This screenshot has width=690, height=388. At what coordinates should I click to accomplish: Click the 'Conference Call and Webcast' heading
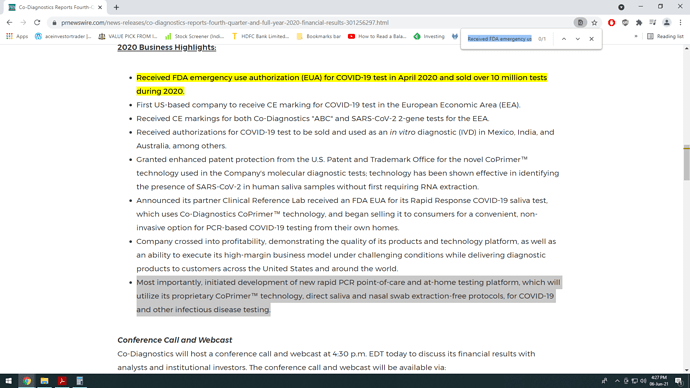(x=174, y=340)
